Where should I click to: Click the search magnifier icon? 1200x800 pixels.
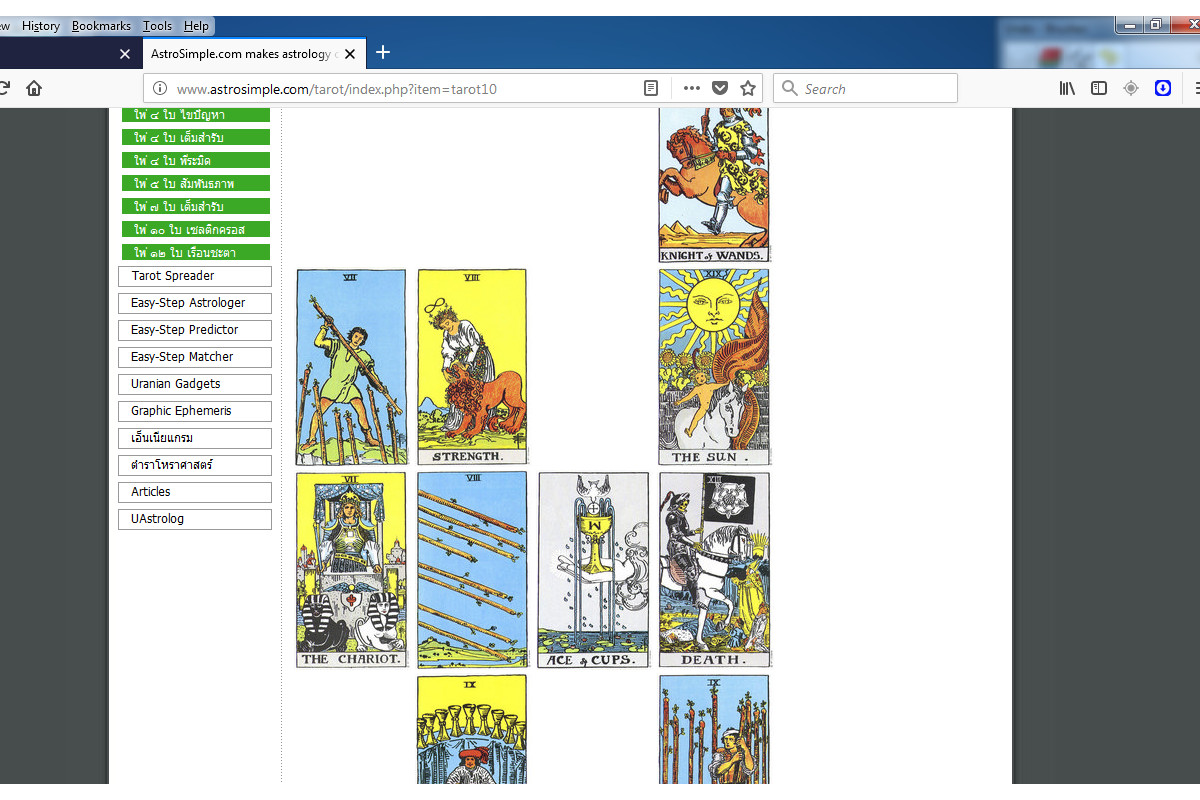point(790,88)
